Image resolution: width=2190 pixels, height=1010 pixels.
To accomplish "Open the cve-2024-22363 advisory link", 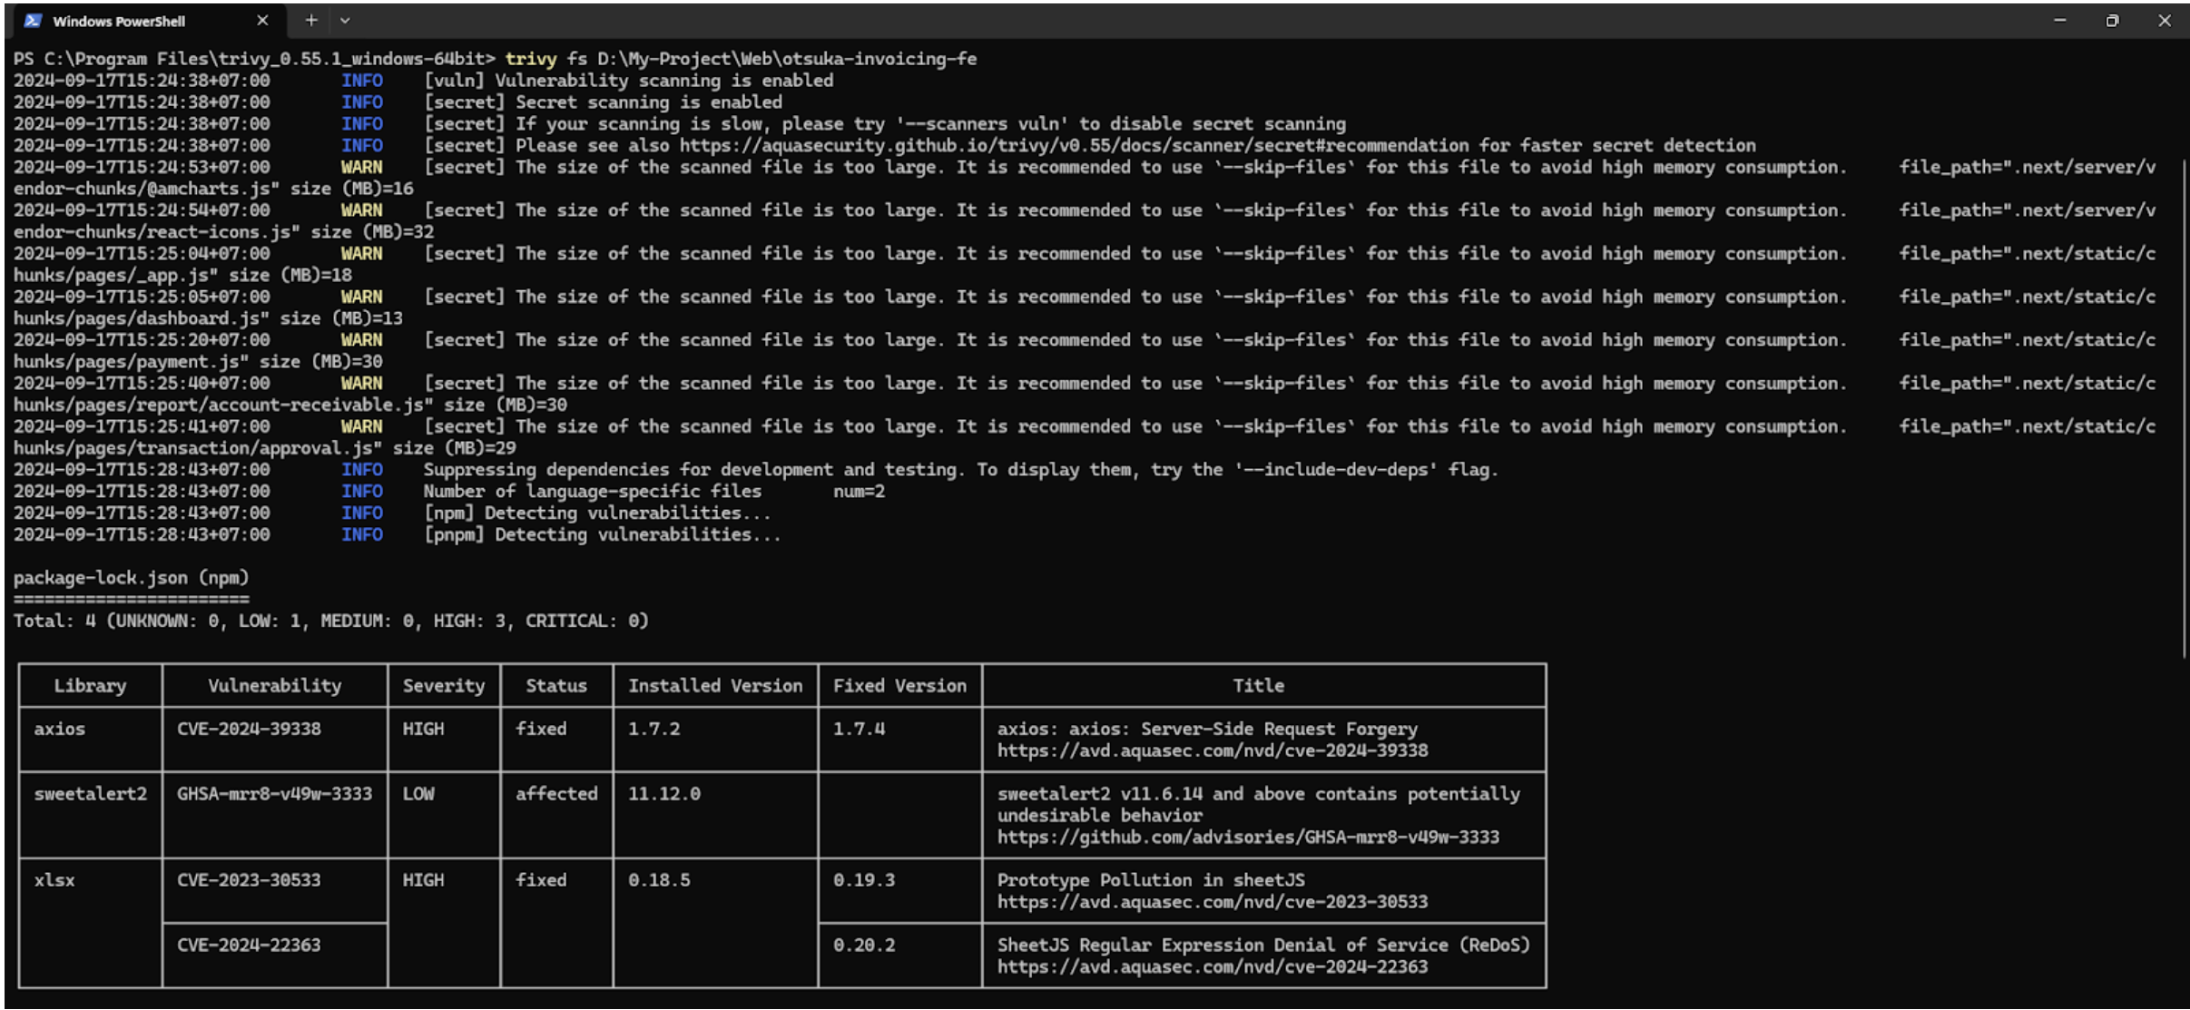I will point(1212,967).
